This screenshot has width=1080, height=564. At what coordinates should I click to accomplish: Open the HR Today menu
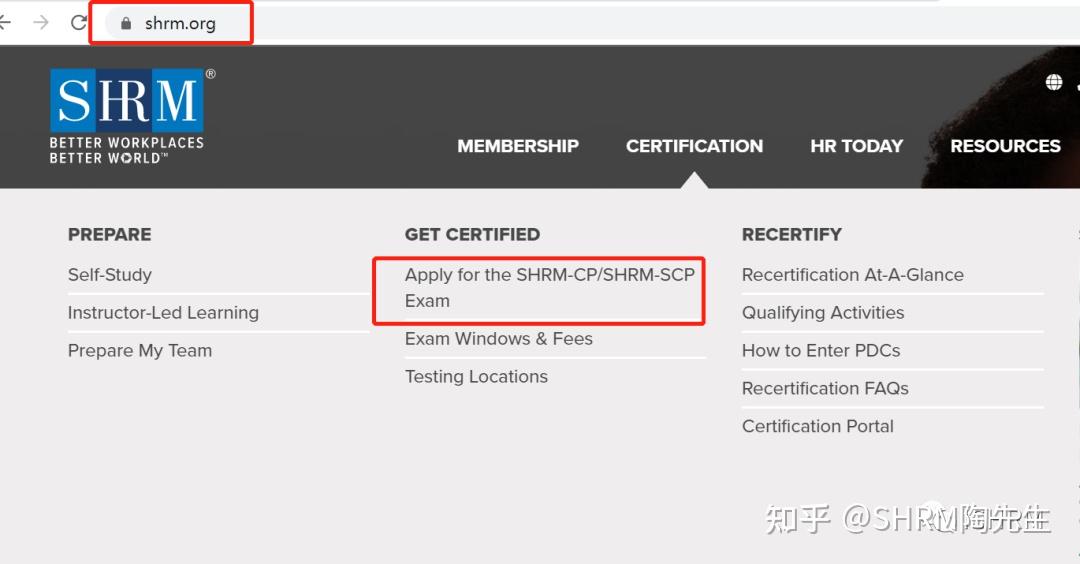coord(856,146)
